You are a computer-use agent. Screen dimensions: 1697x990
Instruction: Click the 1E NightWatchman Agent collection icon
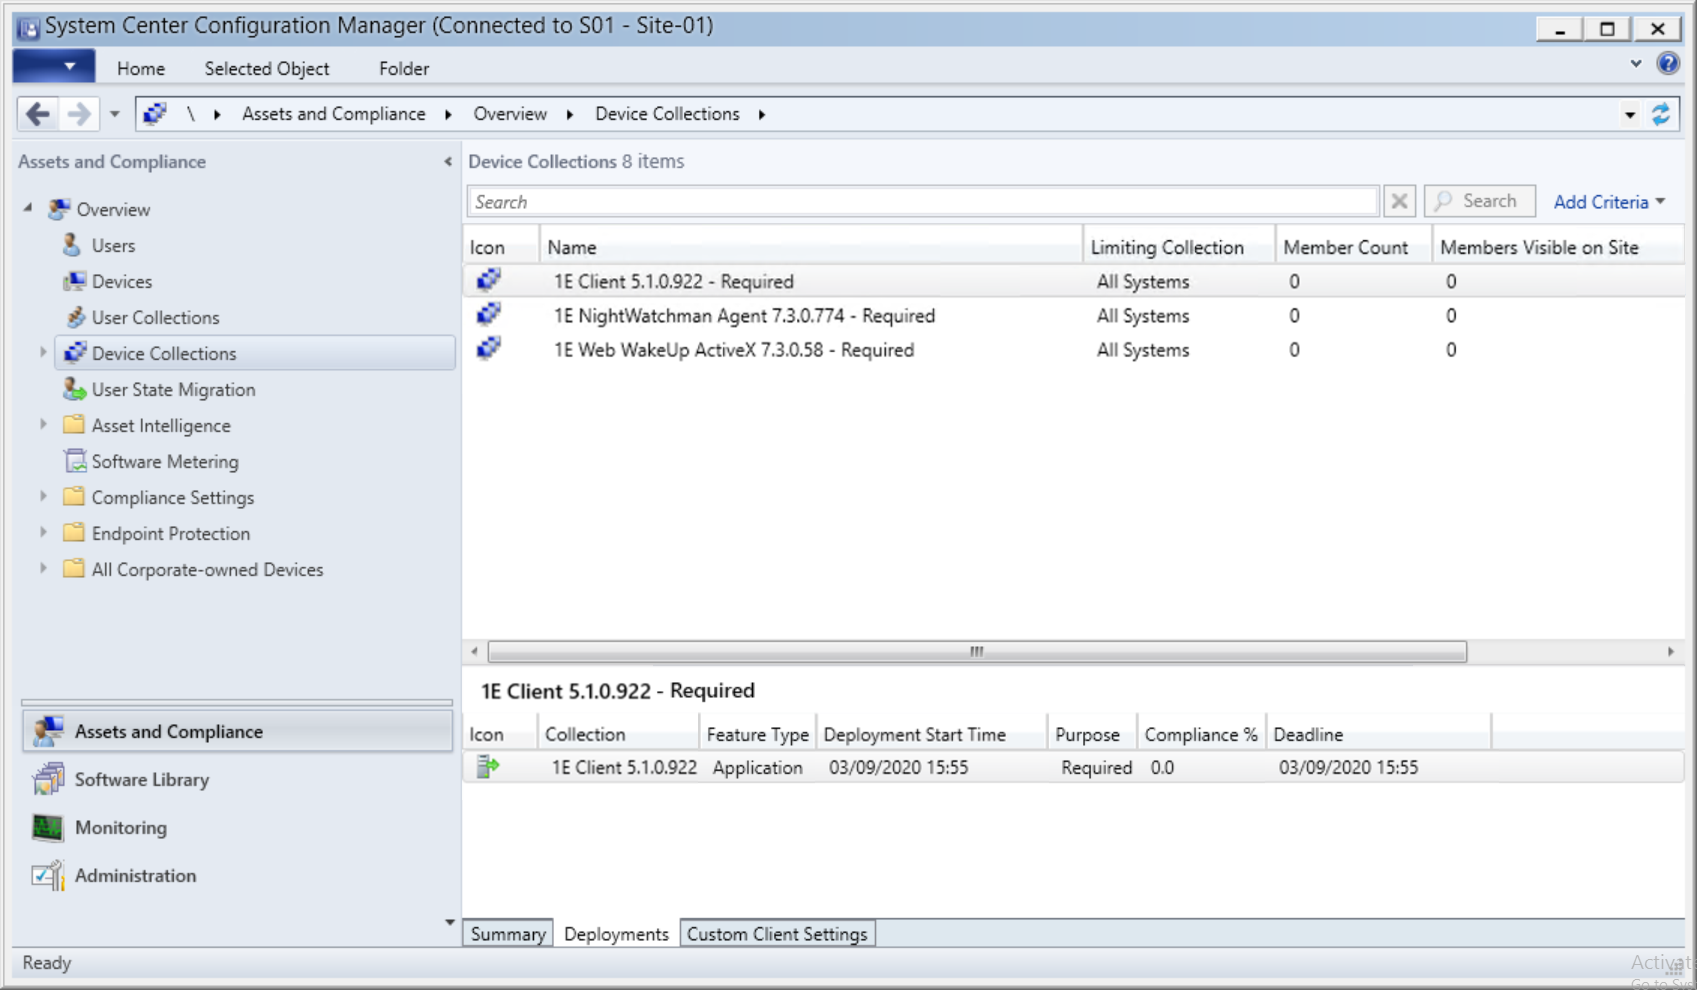(488, 315)
